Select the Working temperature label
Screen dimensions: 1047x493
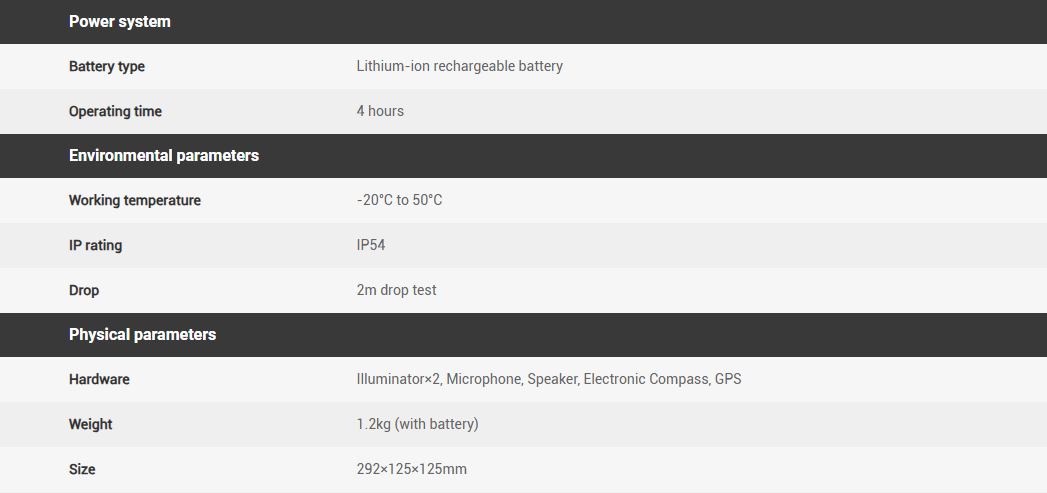pyautogui.click(x=134, y=201)
